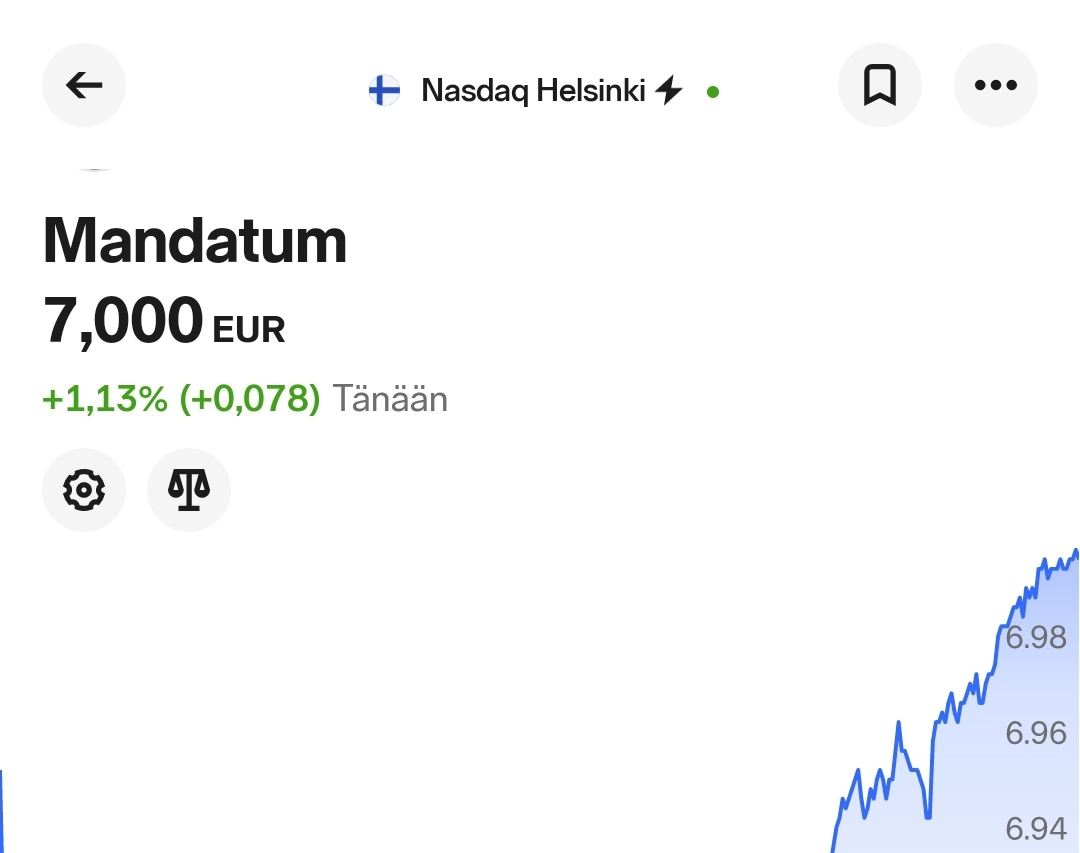Click the 6.96 price axis label
This screenshot has height=853, width=1080.
[x=1036, y=733]
